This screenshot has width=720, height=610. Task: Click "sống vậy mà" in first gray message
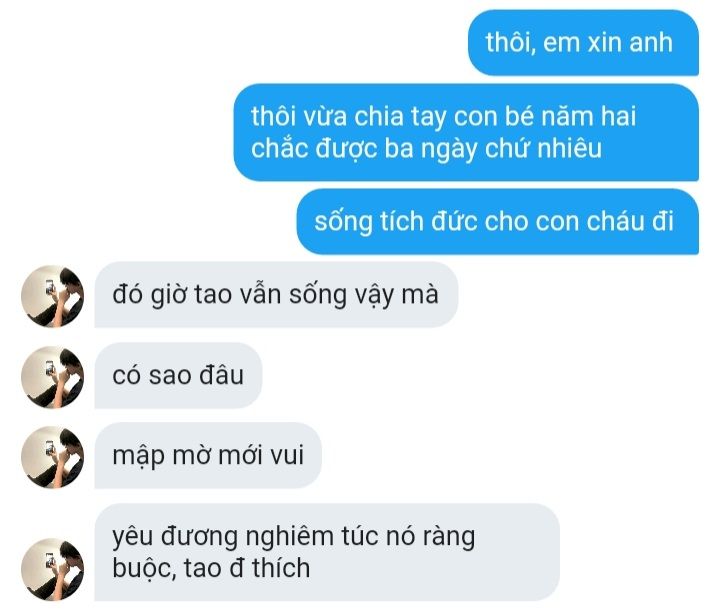pos(364,295)
